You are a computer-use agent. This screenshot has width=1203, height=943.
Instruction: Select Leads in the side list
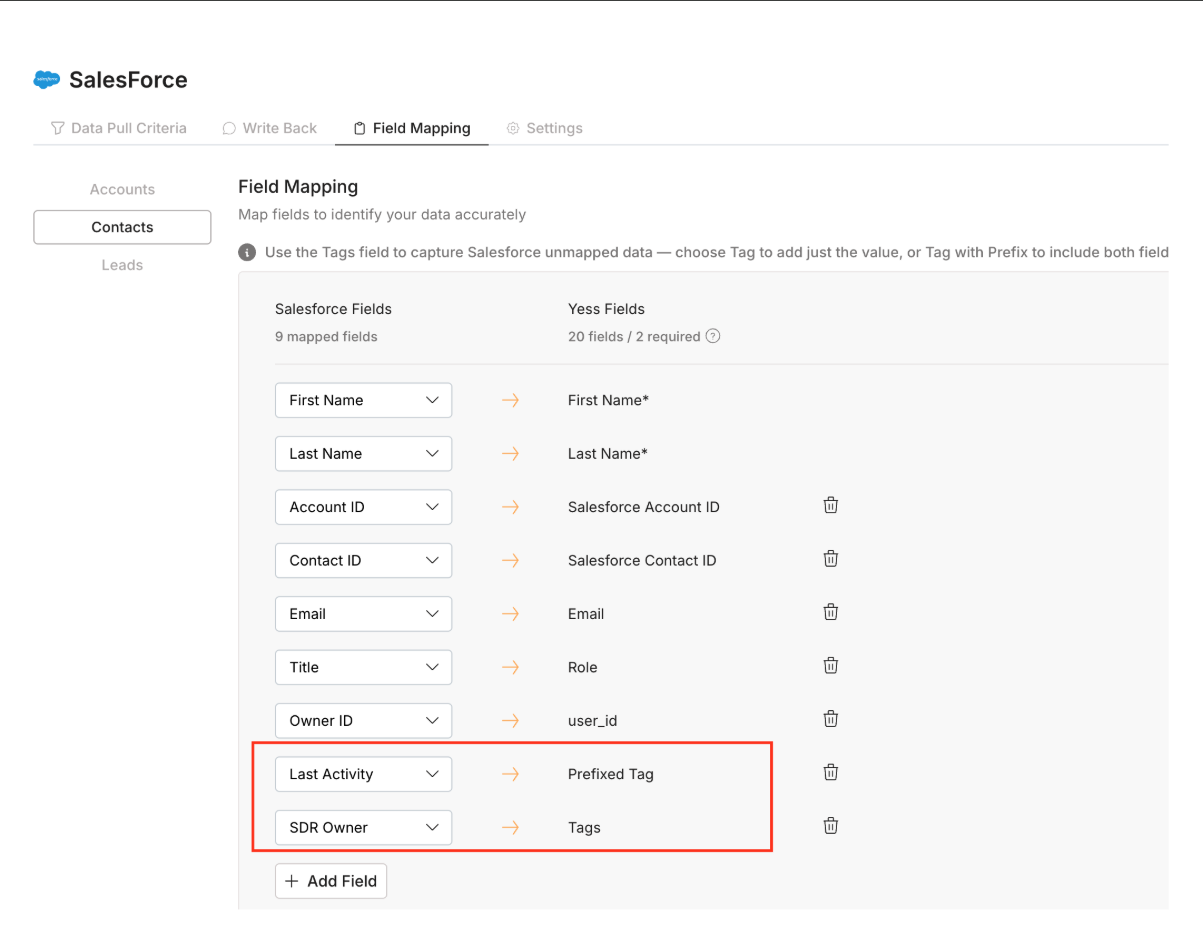click(x=122, y=265)
